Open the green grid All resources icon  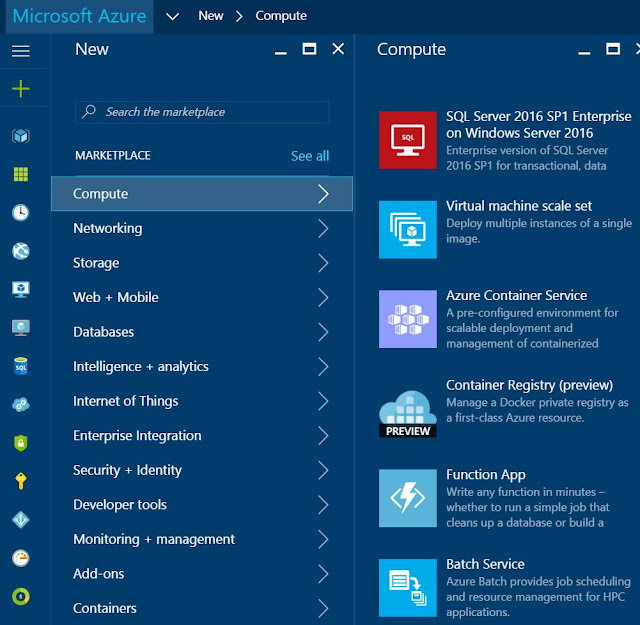[x=21, y=174]
